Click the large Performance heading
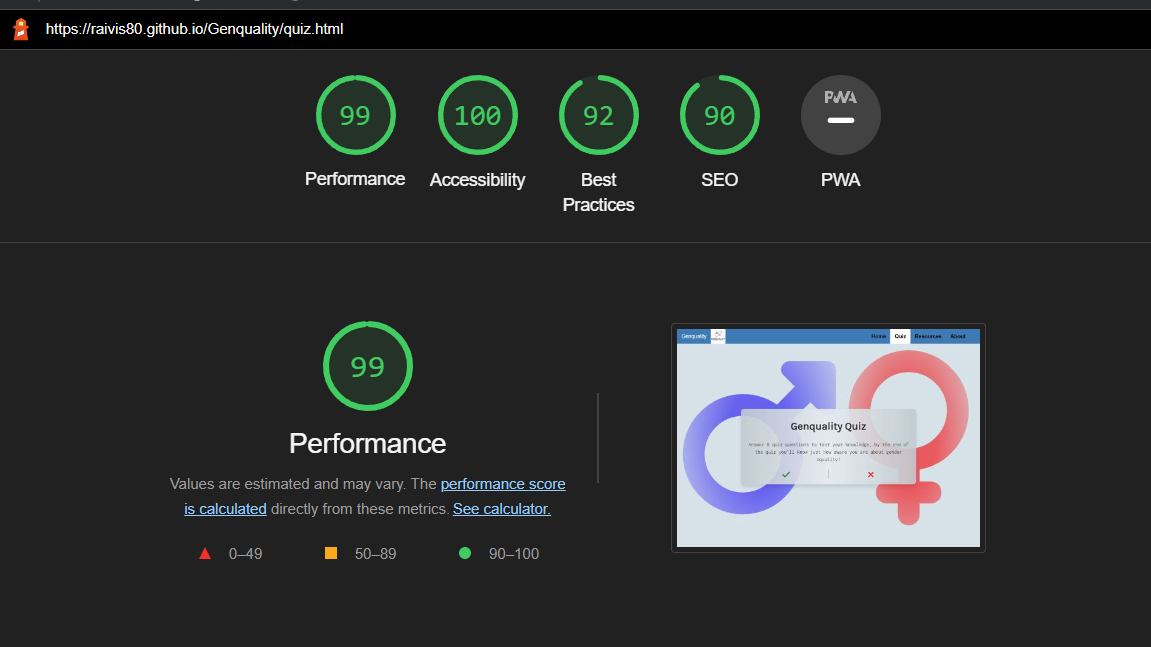The image size is (1151, 647). point(368,444)
